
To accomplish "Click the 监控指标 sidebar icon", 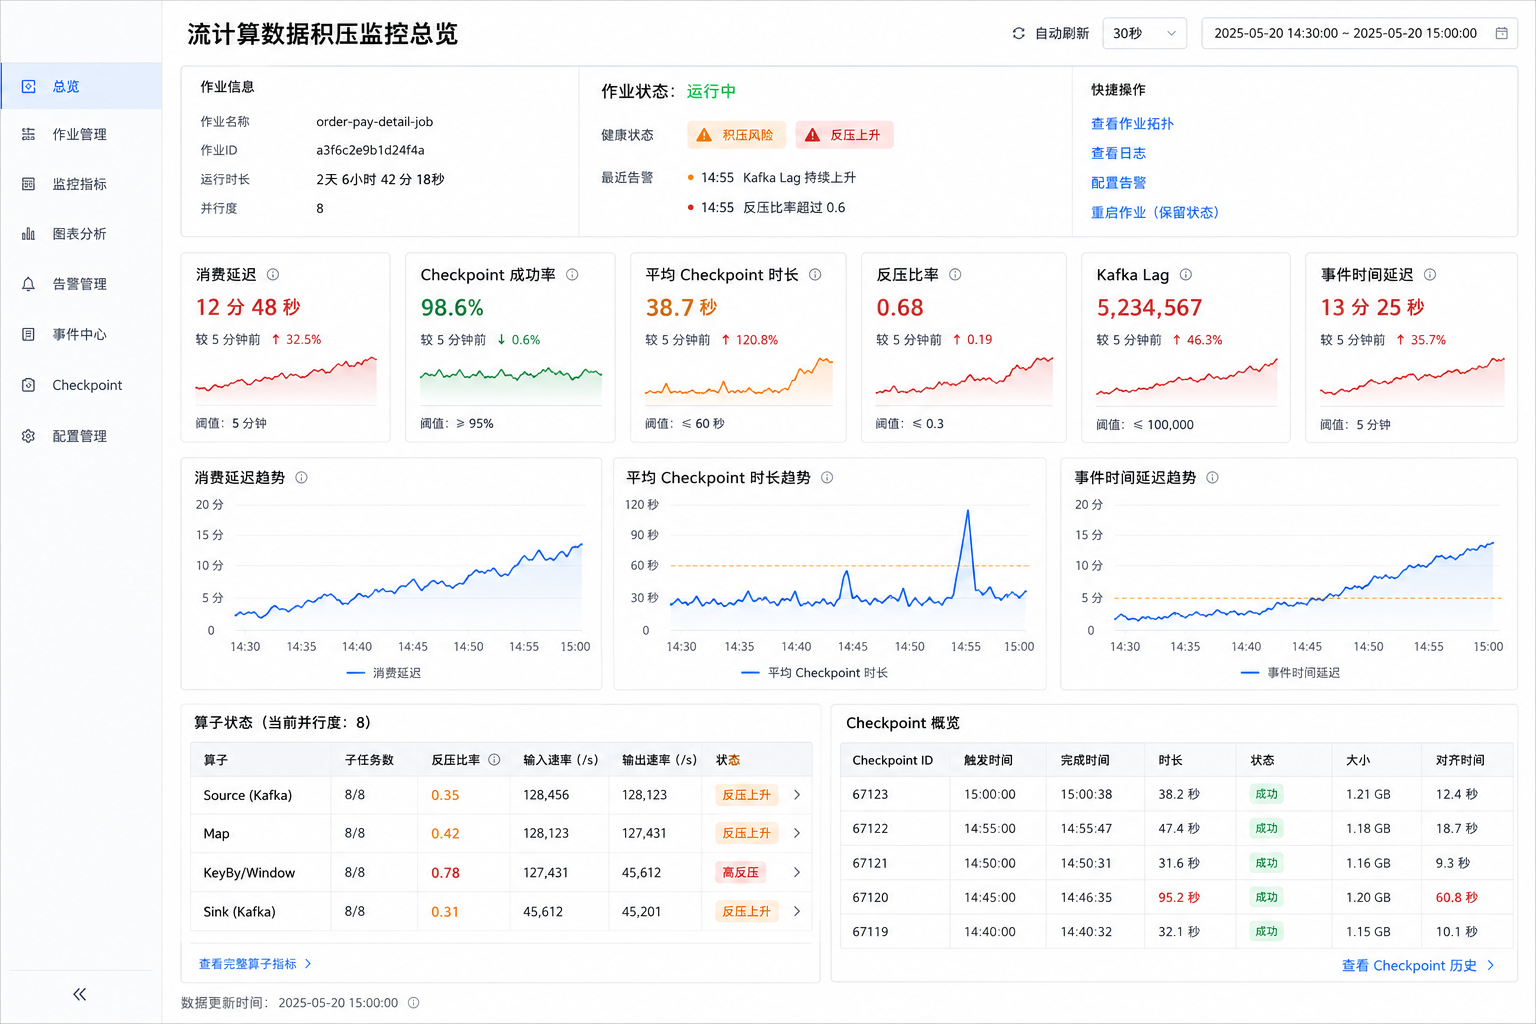I will [x=29, y=184].
